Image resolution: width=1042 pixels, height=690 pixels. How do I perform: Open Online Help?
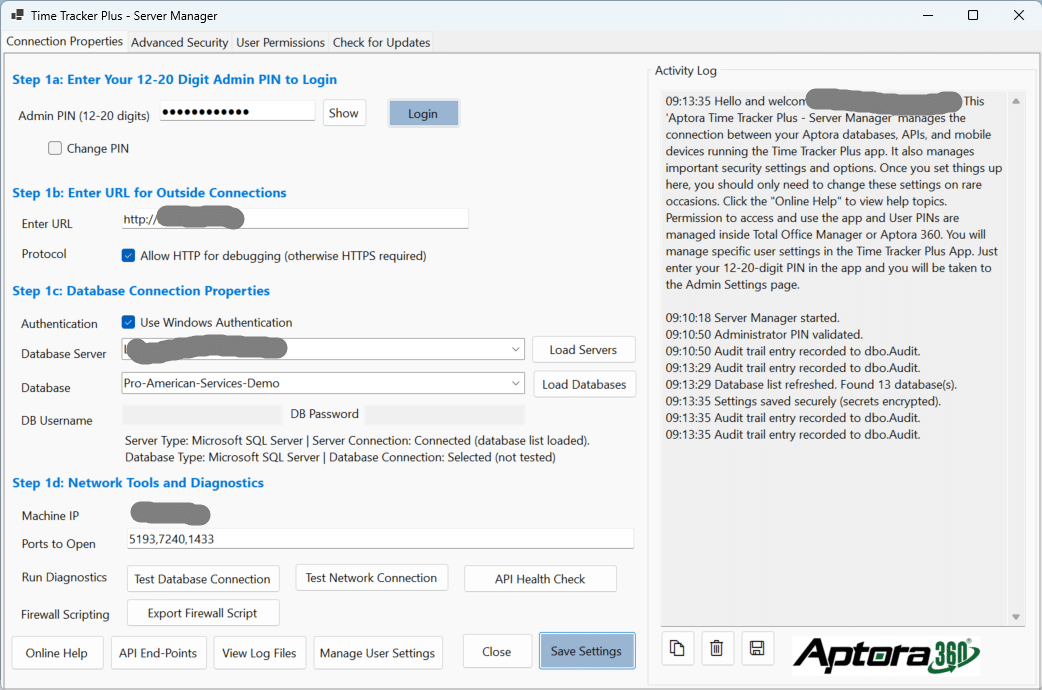(x=56, y=653)
